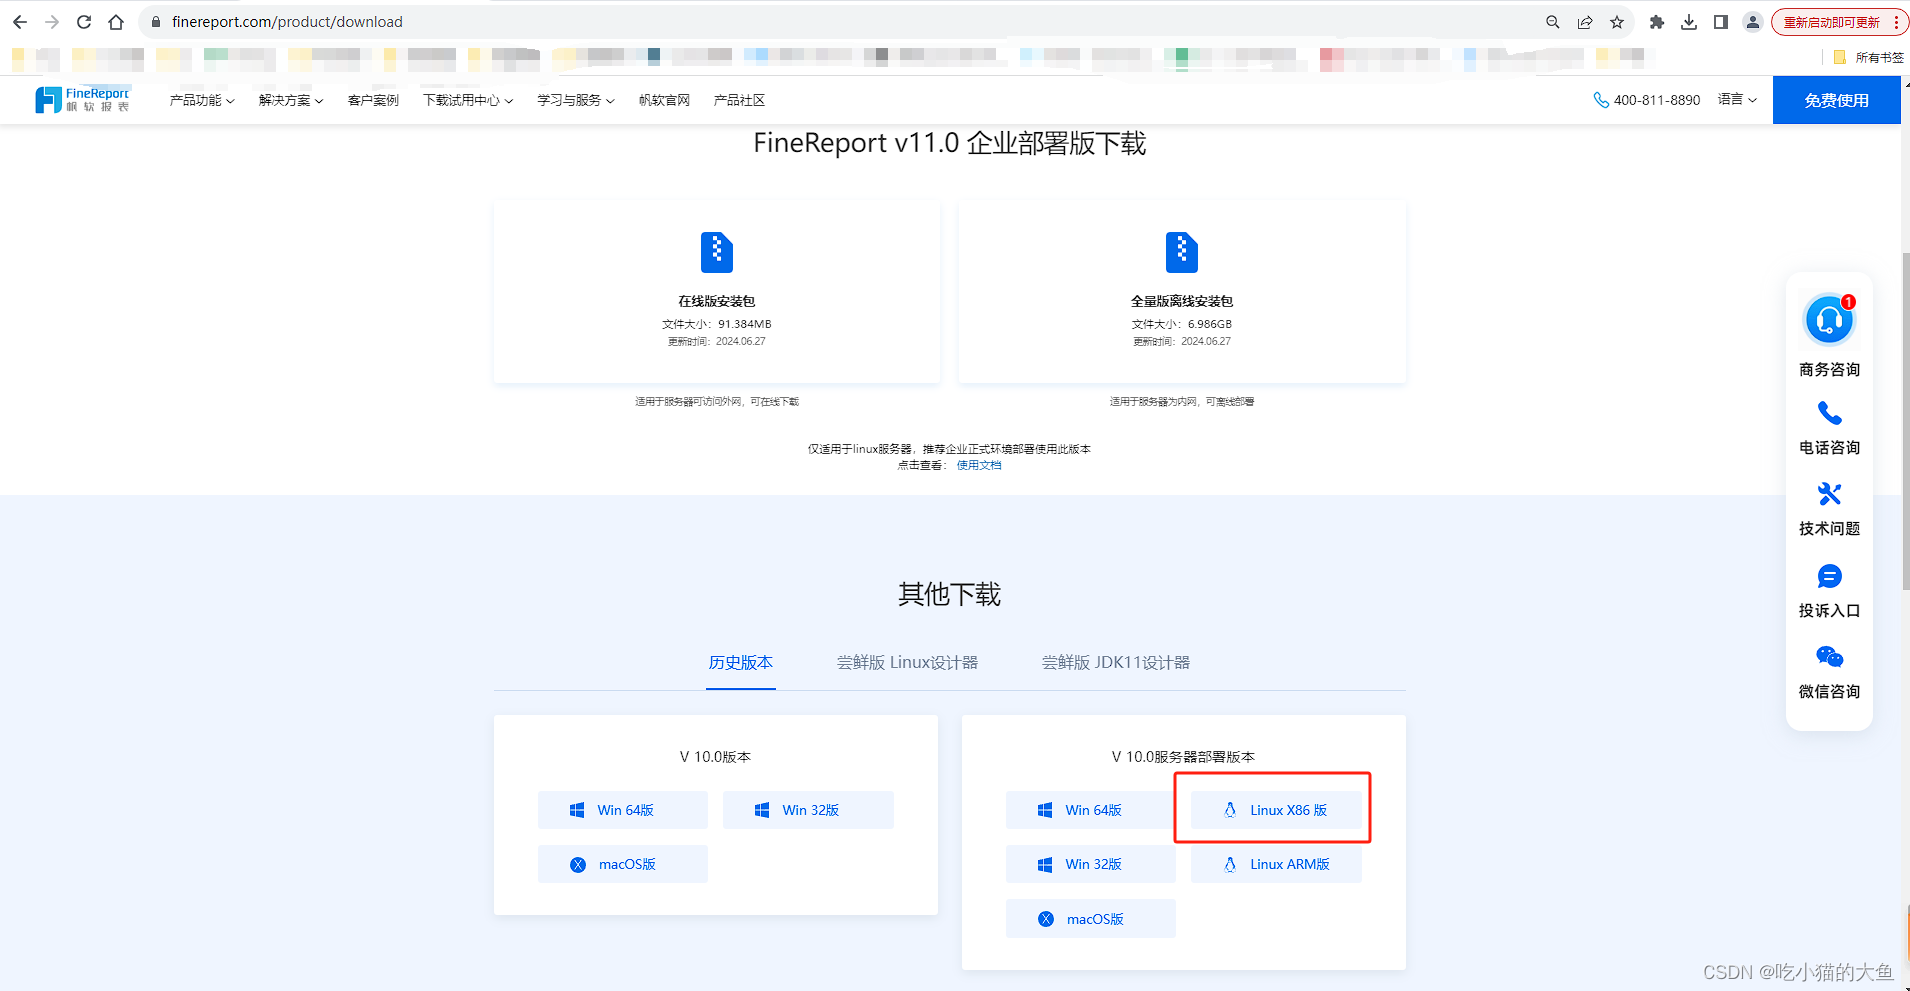Click the 重新启动即可更新 update button

1838,22
